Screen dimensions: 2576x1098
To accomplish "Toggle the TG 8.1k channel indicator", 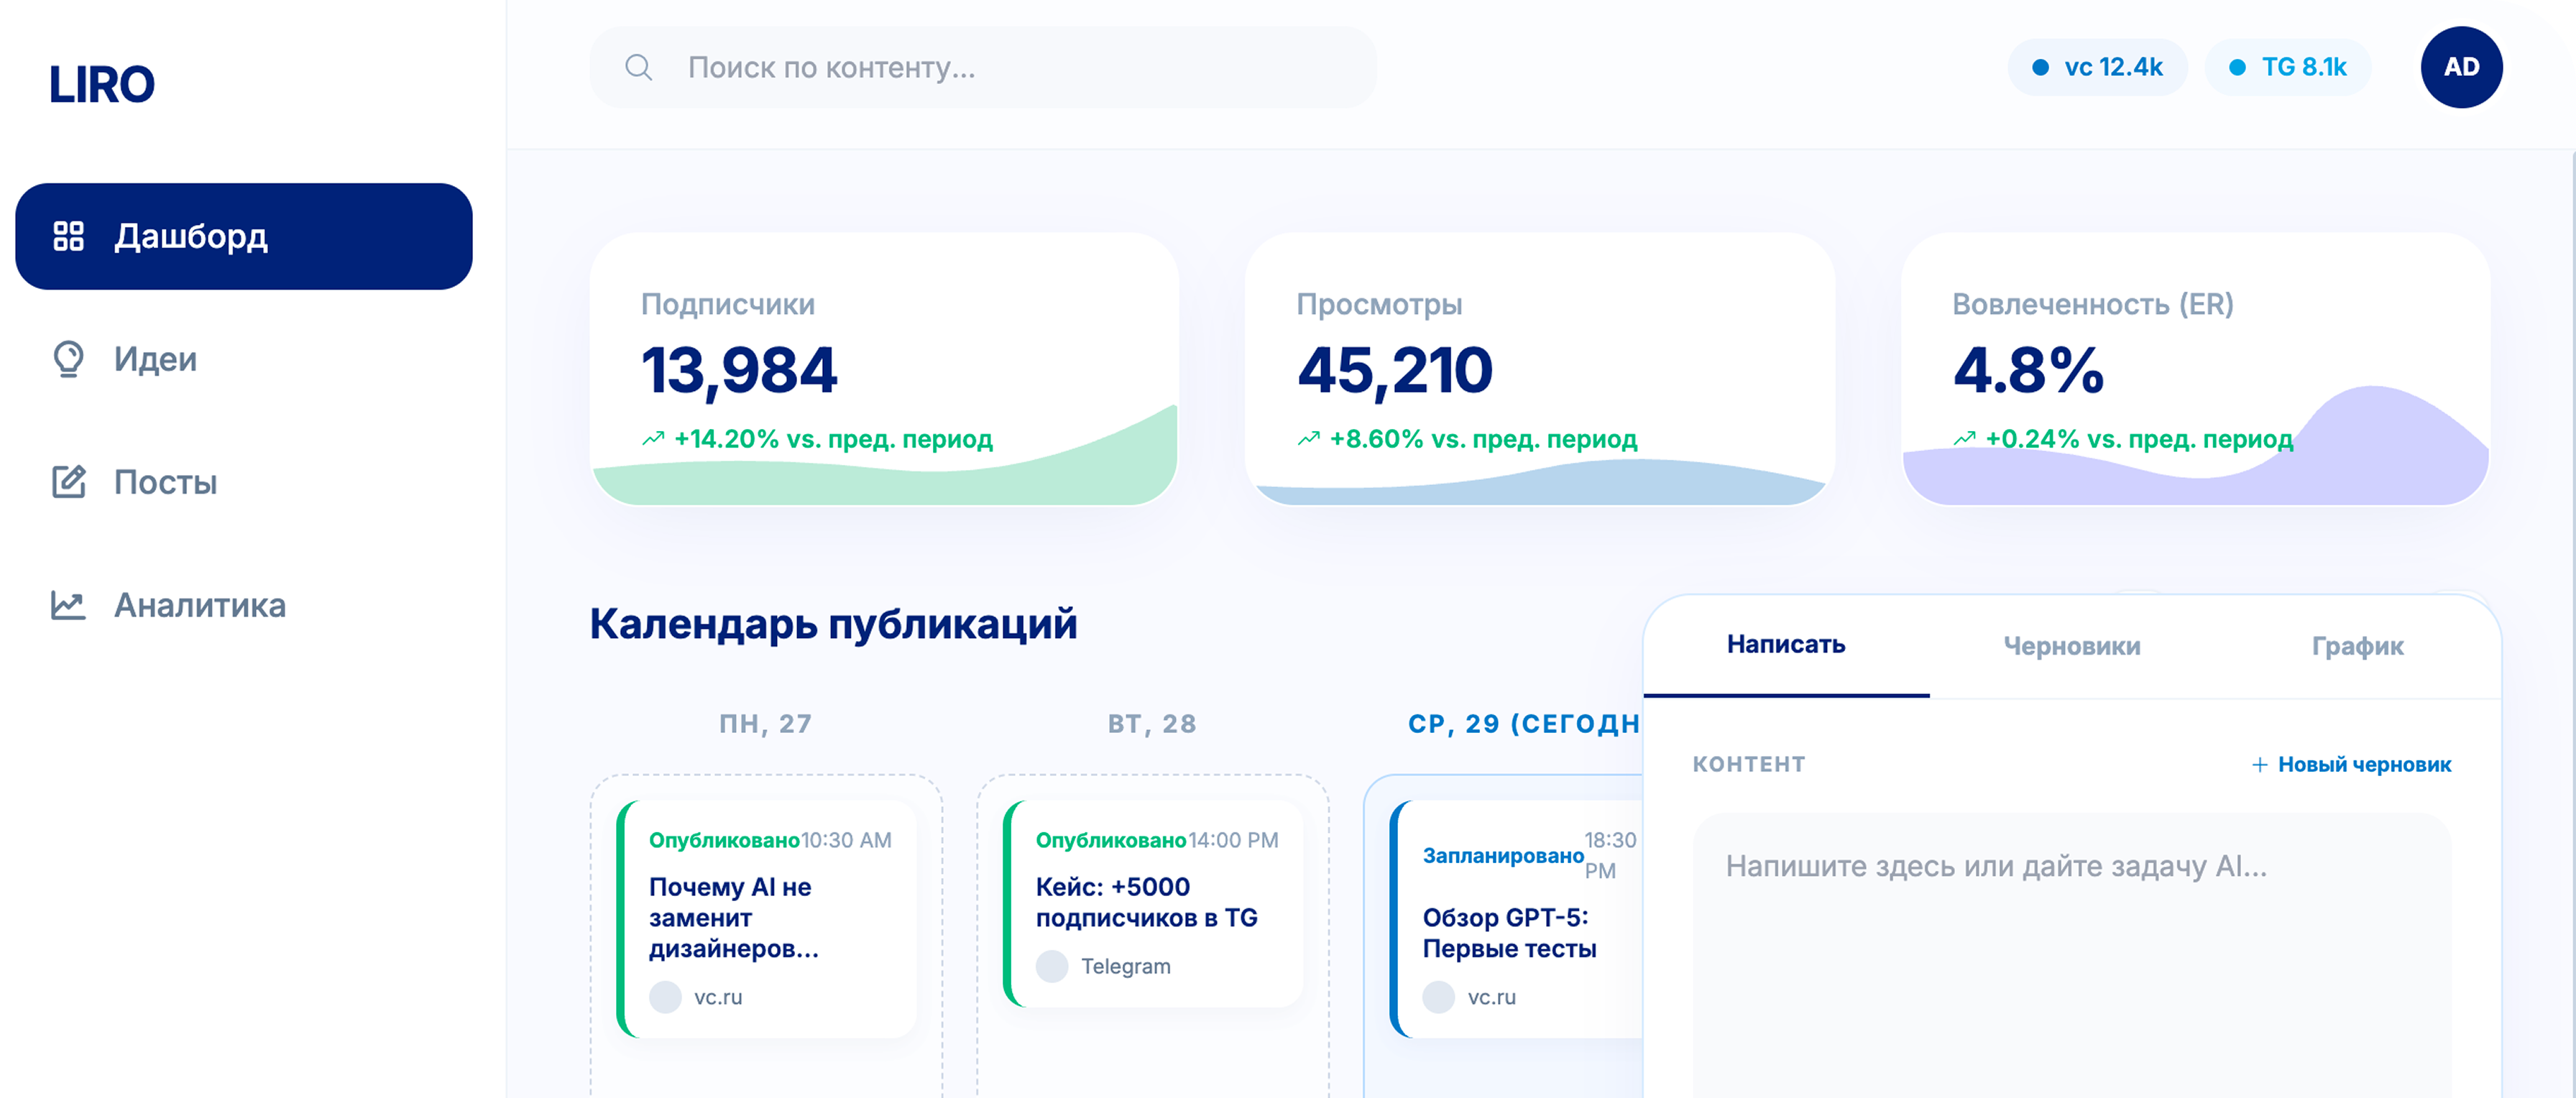I will 2287,67.
